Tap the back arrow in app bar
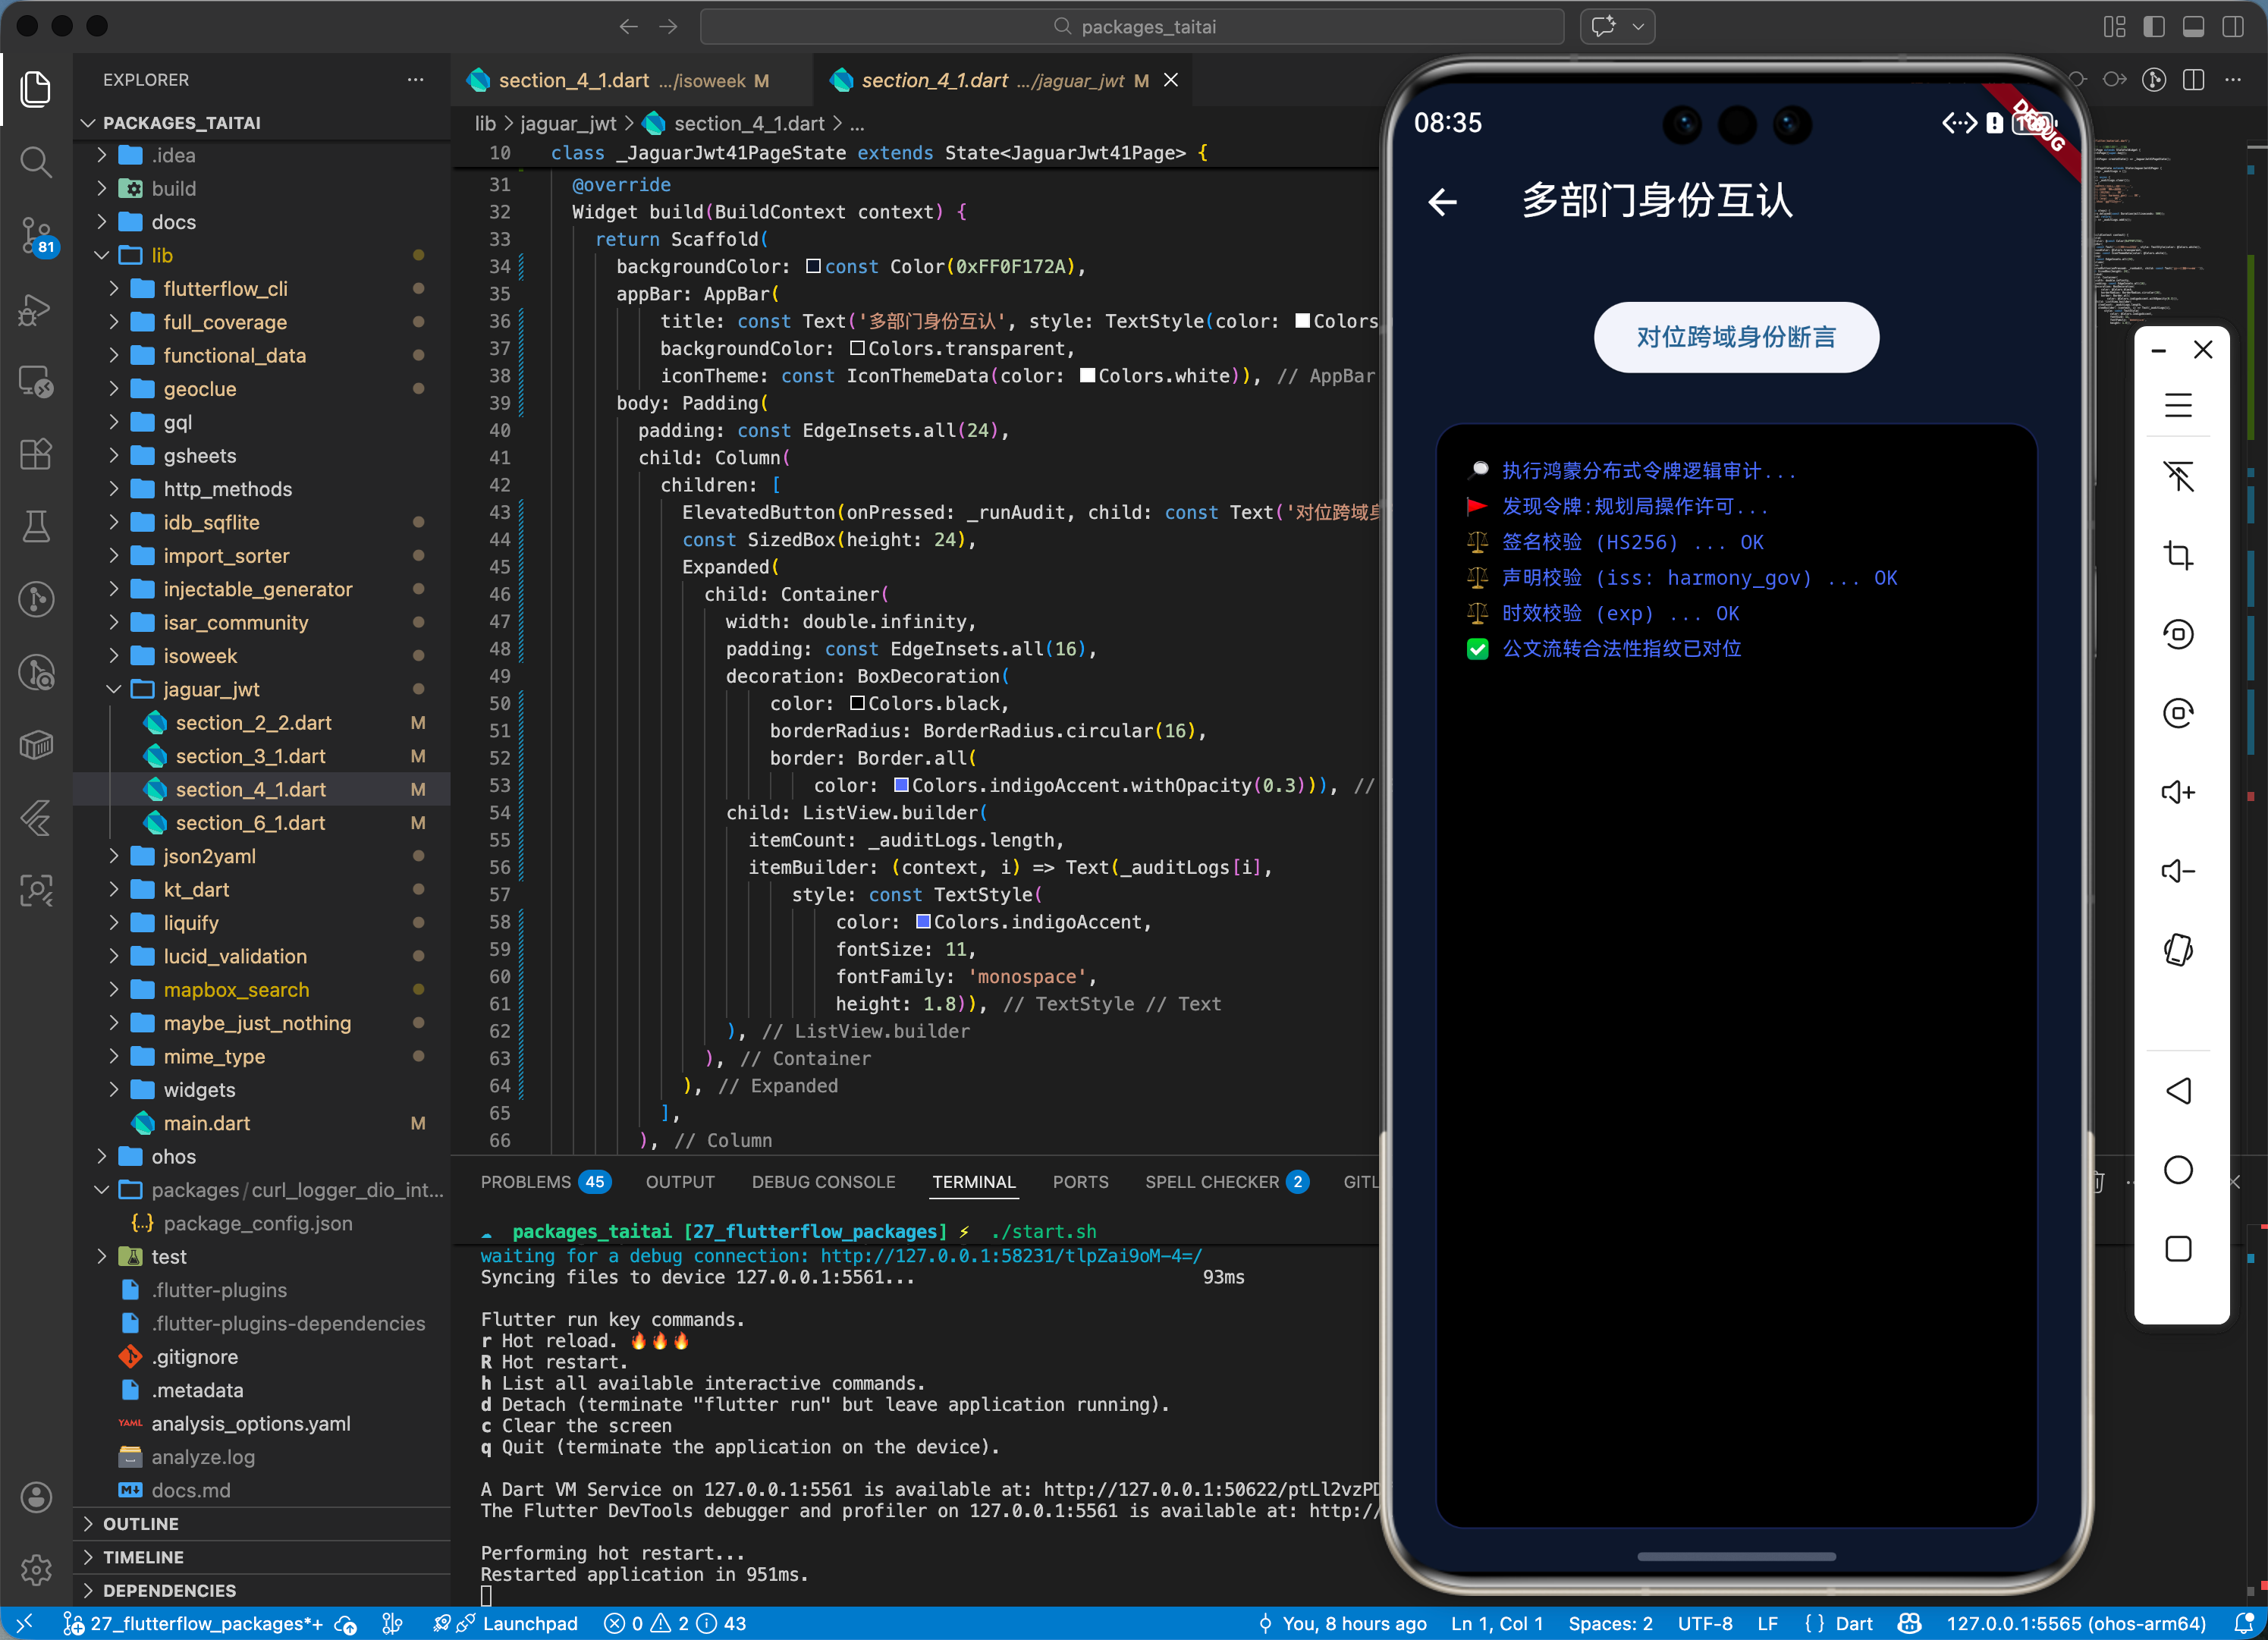 tap(1442, 202)
